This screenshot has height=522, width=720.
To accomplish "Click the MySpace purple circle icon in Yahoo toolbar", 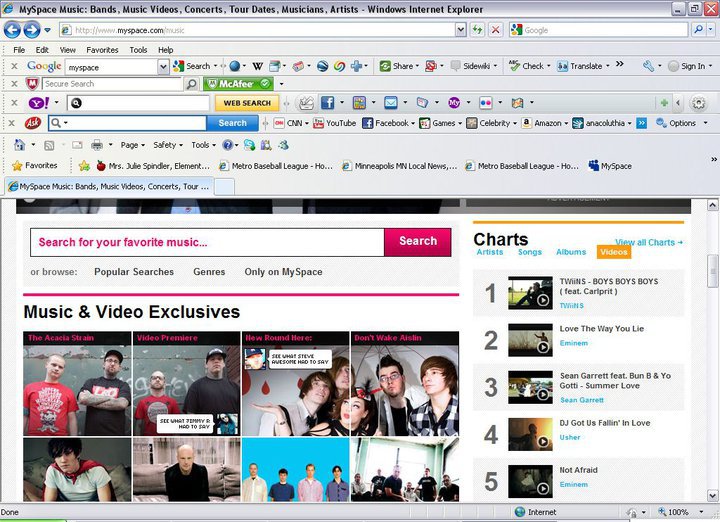I will [454, 103].
